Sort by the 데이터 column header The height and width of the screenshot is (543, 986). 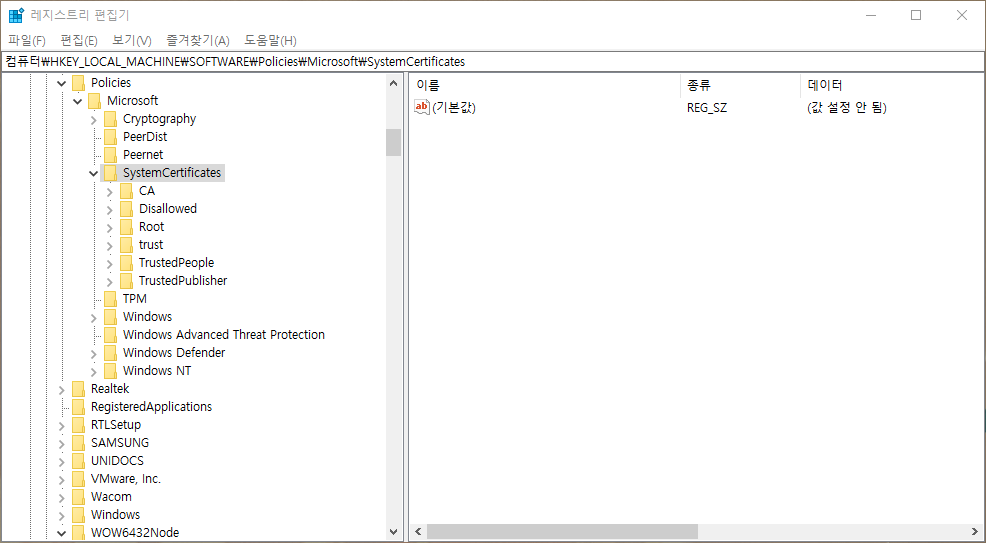tap(893, 85)
